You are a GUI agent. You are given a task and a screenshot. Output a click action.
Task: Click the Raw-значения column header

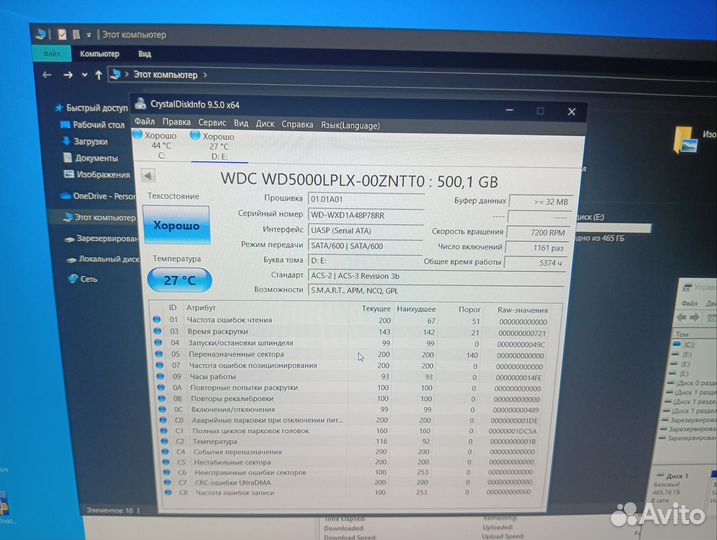click(x=522, y=310)
